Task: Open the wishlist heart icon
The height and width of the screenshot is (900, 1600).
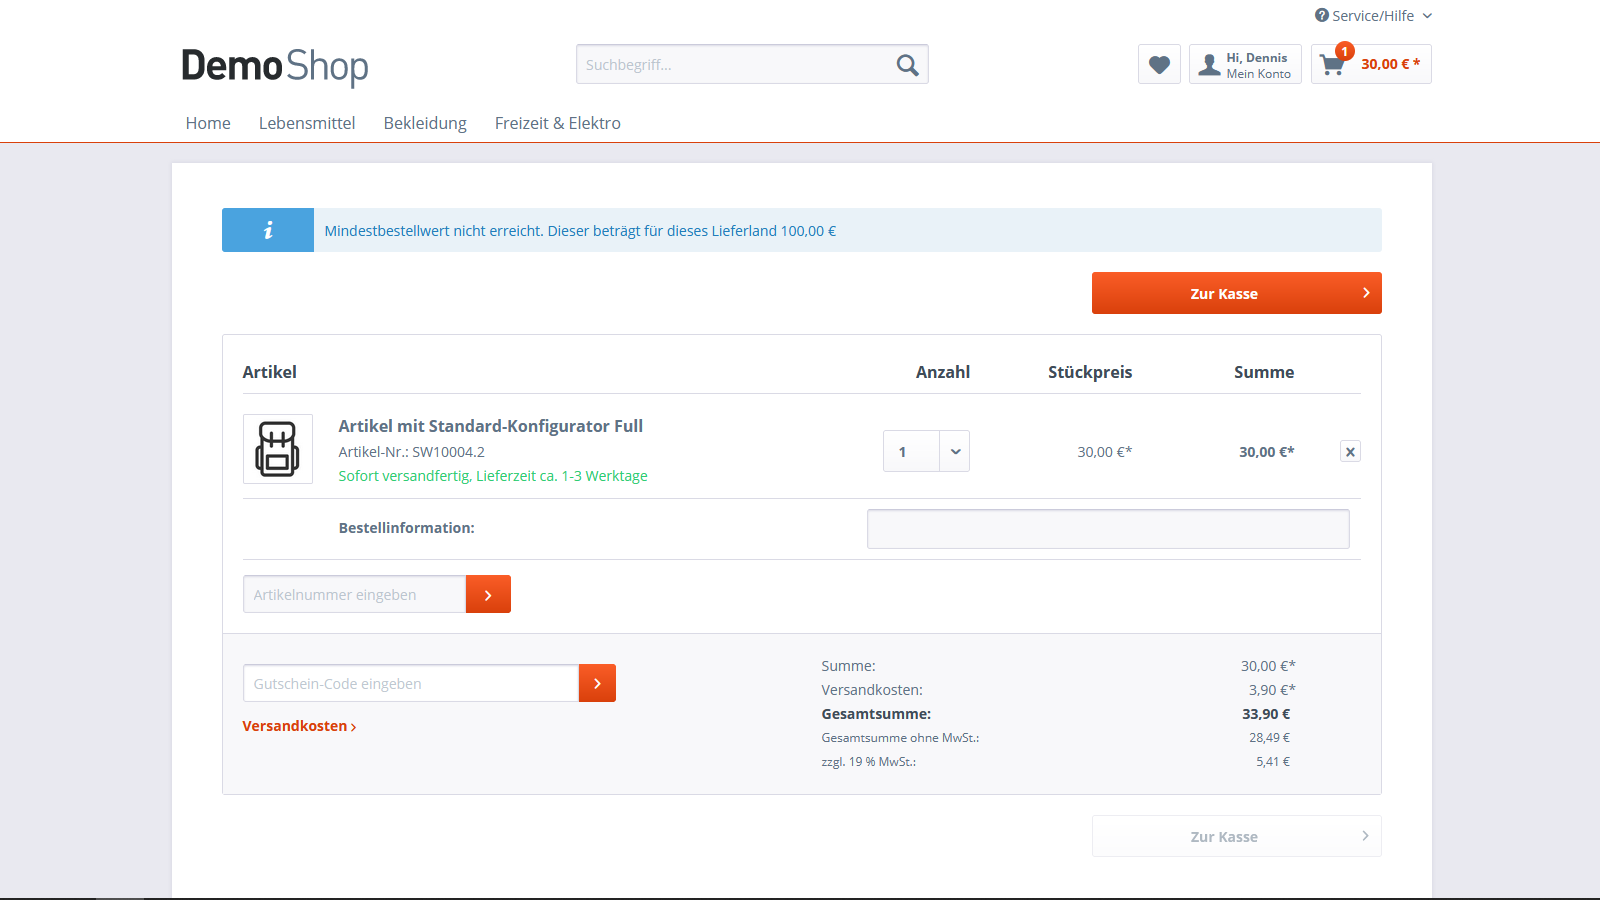Action: (x=1159, y=64)
